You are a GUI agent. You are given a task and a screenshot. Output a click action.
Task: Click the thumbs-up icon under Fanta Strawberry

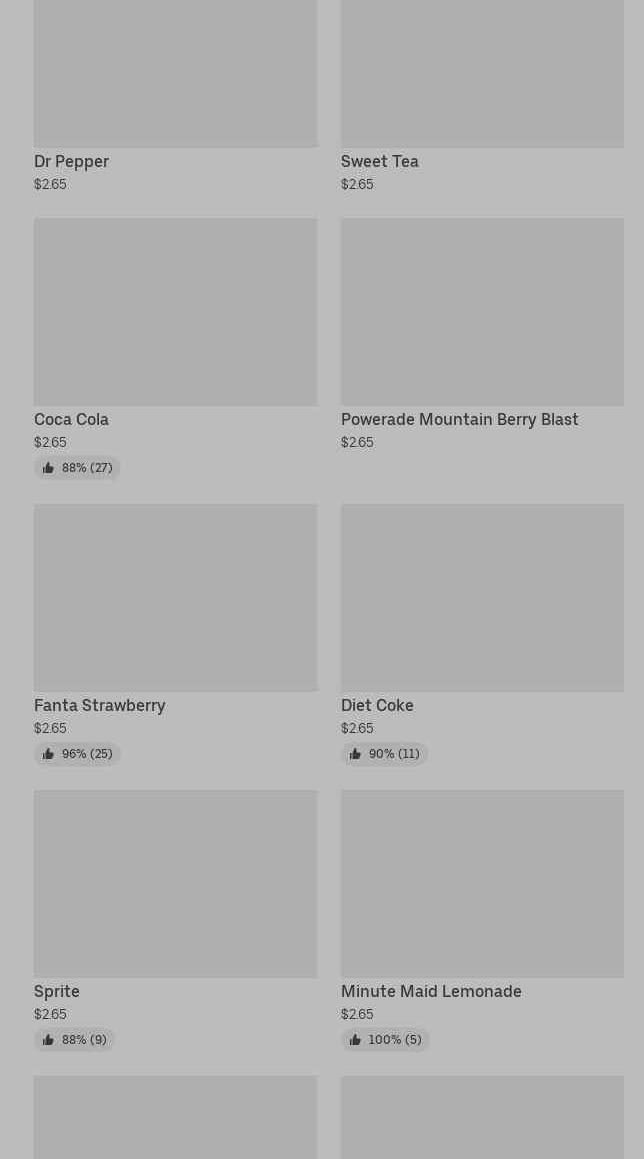tap(49, 754)
